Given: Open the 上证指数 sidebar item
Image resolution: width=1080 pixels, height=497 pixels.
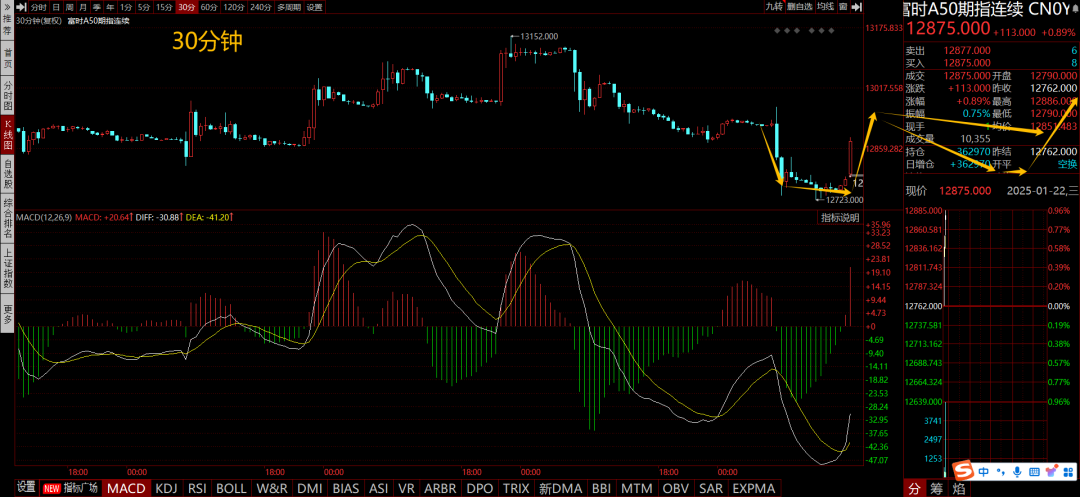Looking at the screenshot, I should click(8, 269).
